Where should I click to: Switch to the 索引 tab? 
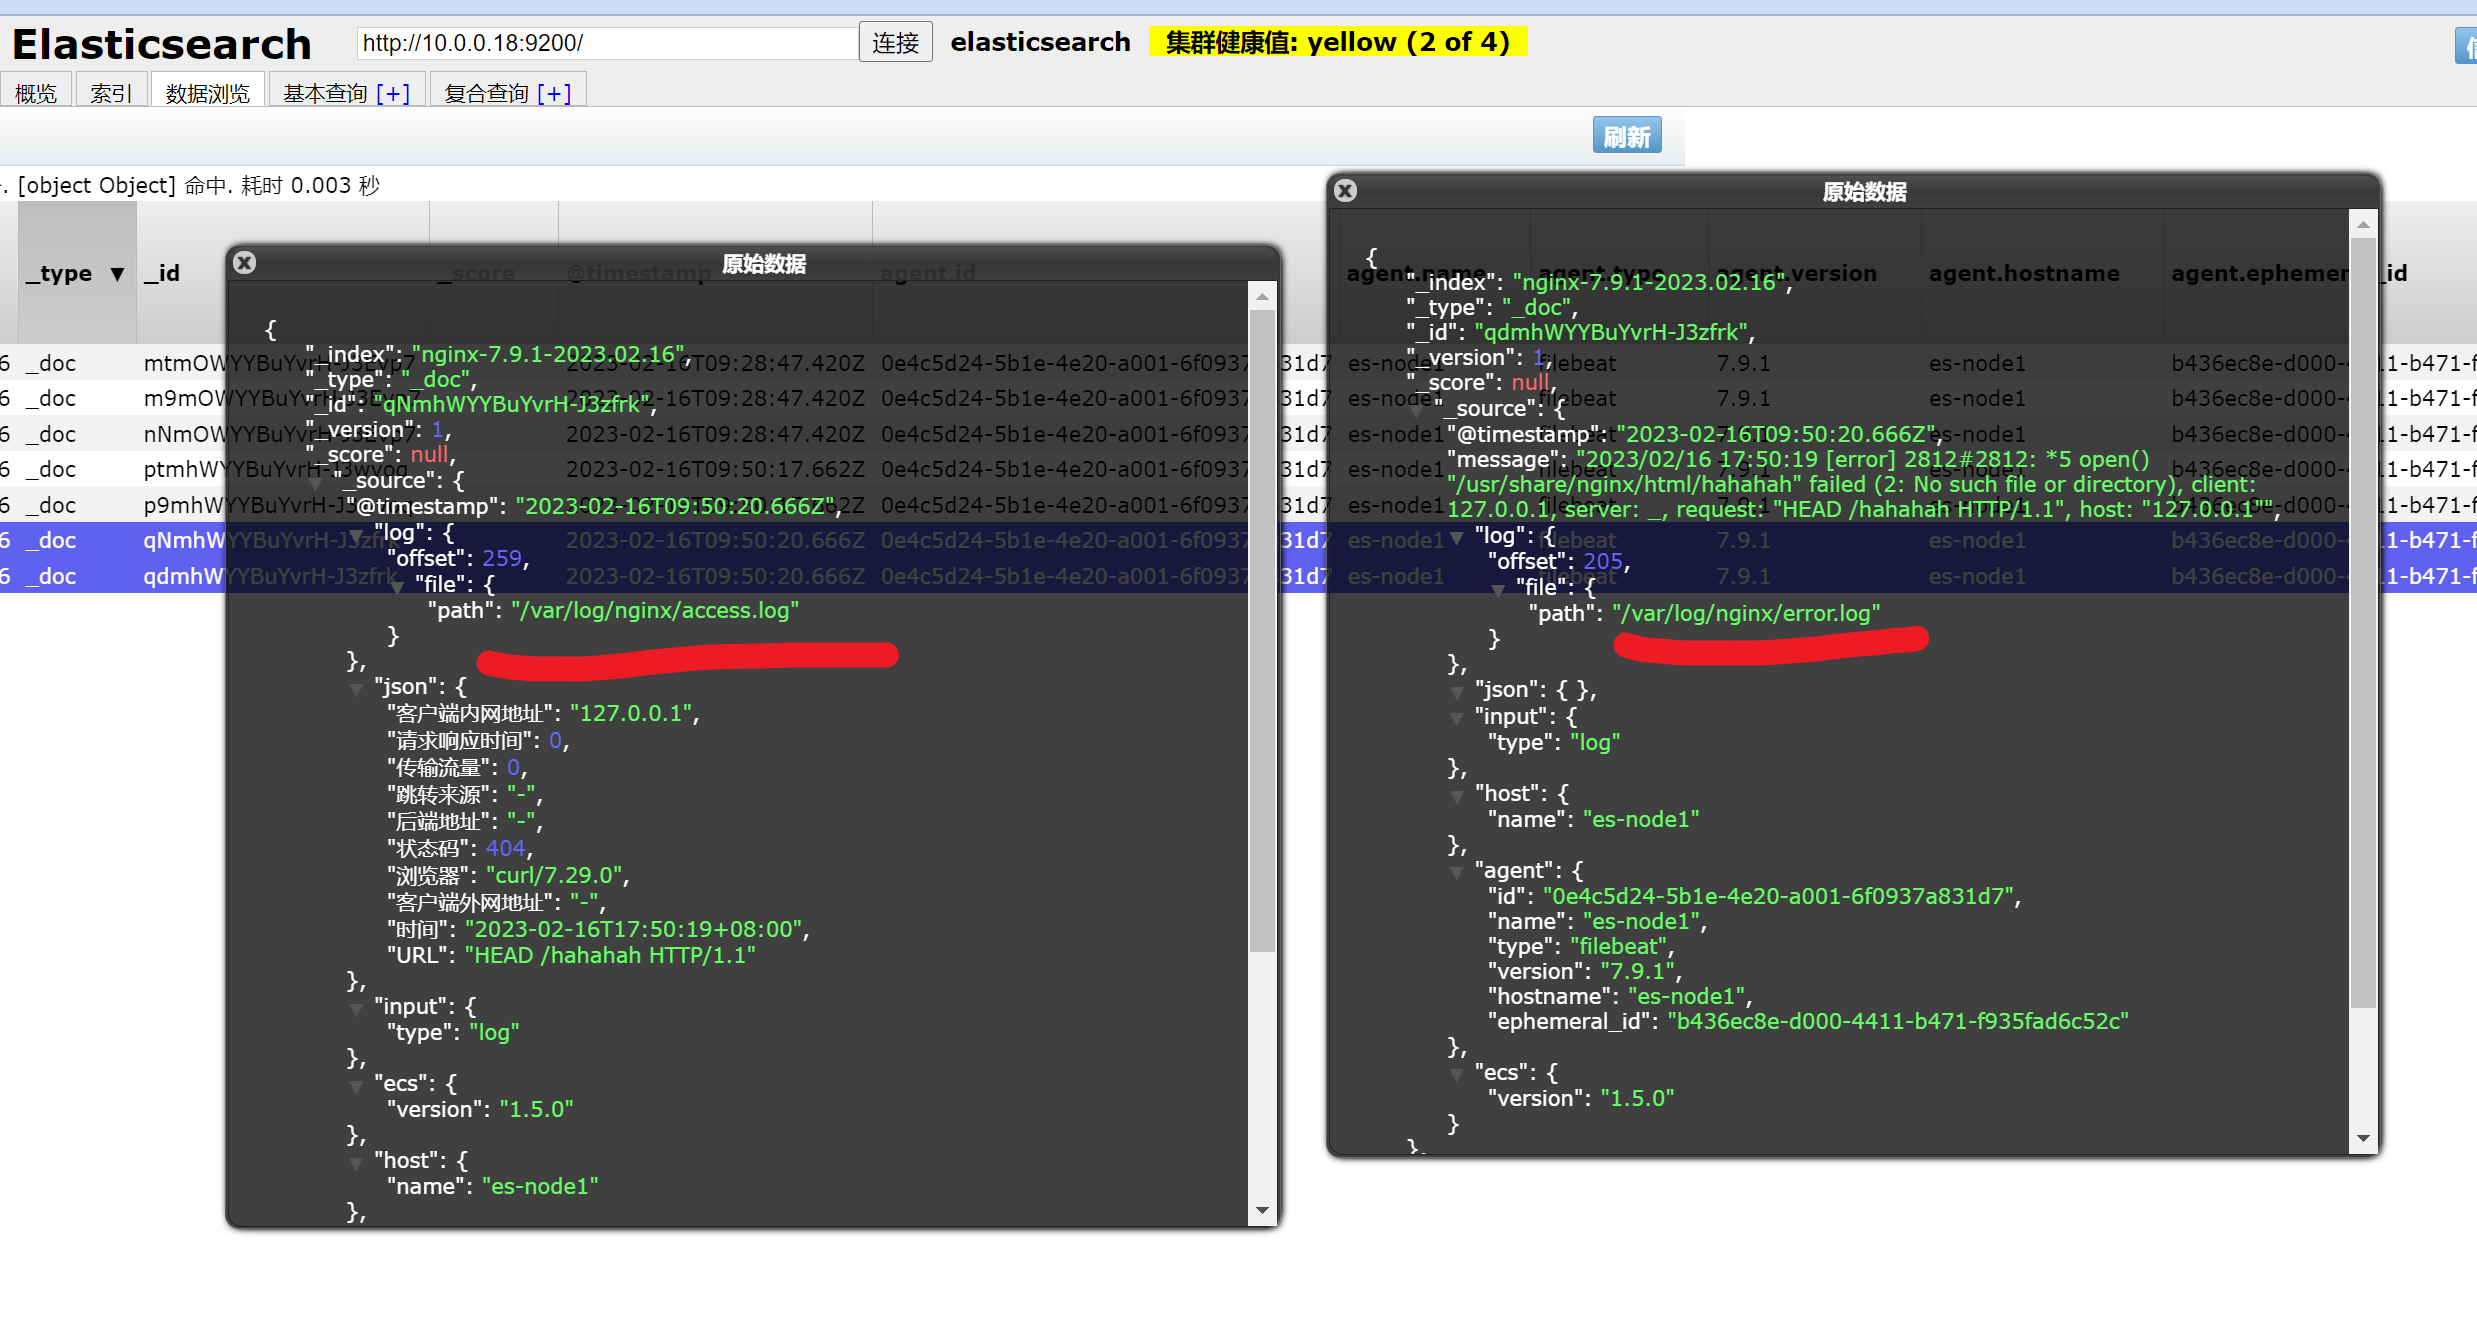110,94
